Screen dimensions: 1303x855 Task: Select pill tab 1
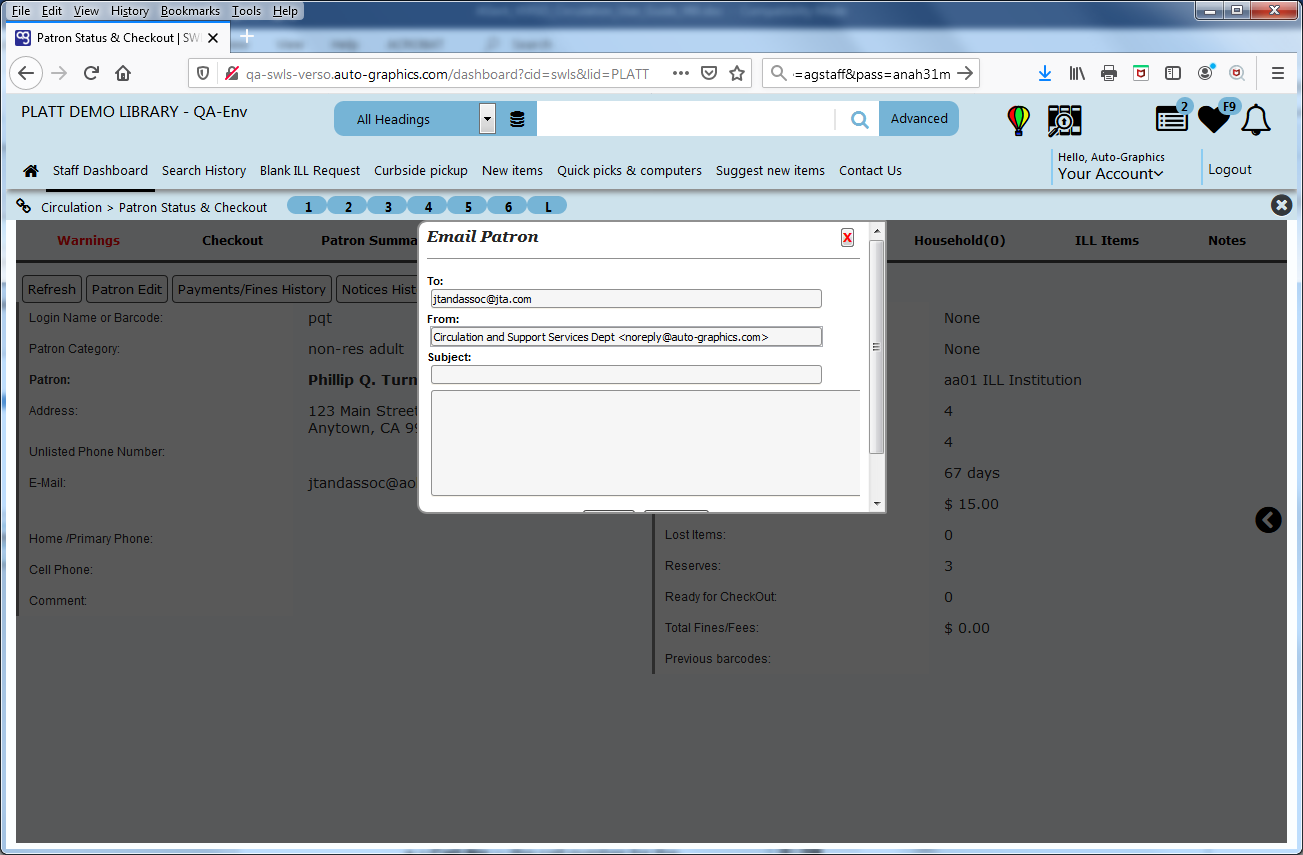308,206
